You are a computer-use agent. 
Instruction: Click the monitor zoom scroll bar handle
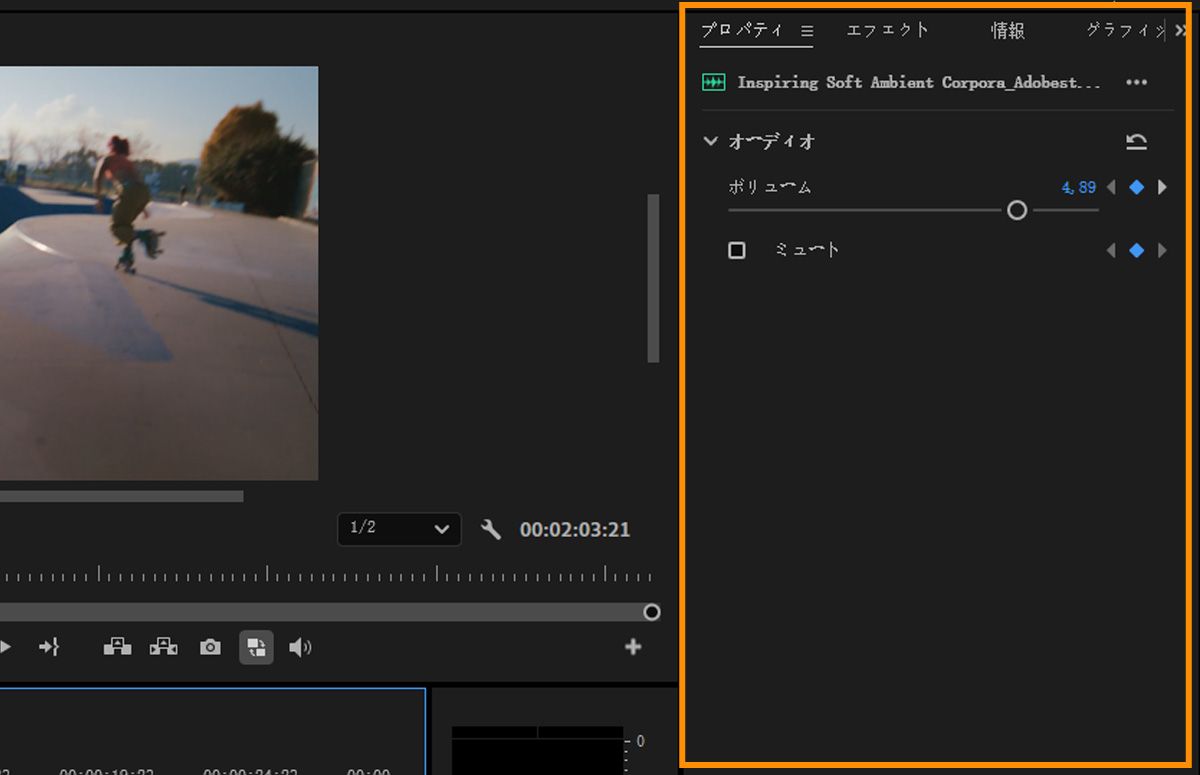coord(652,612)
